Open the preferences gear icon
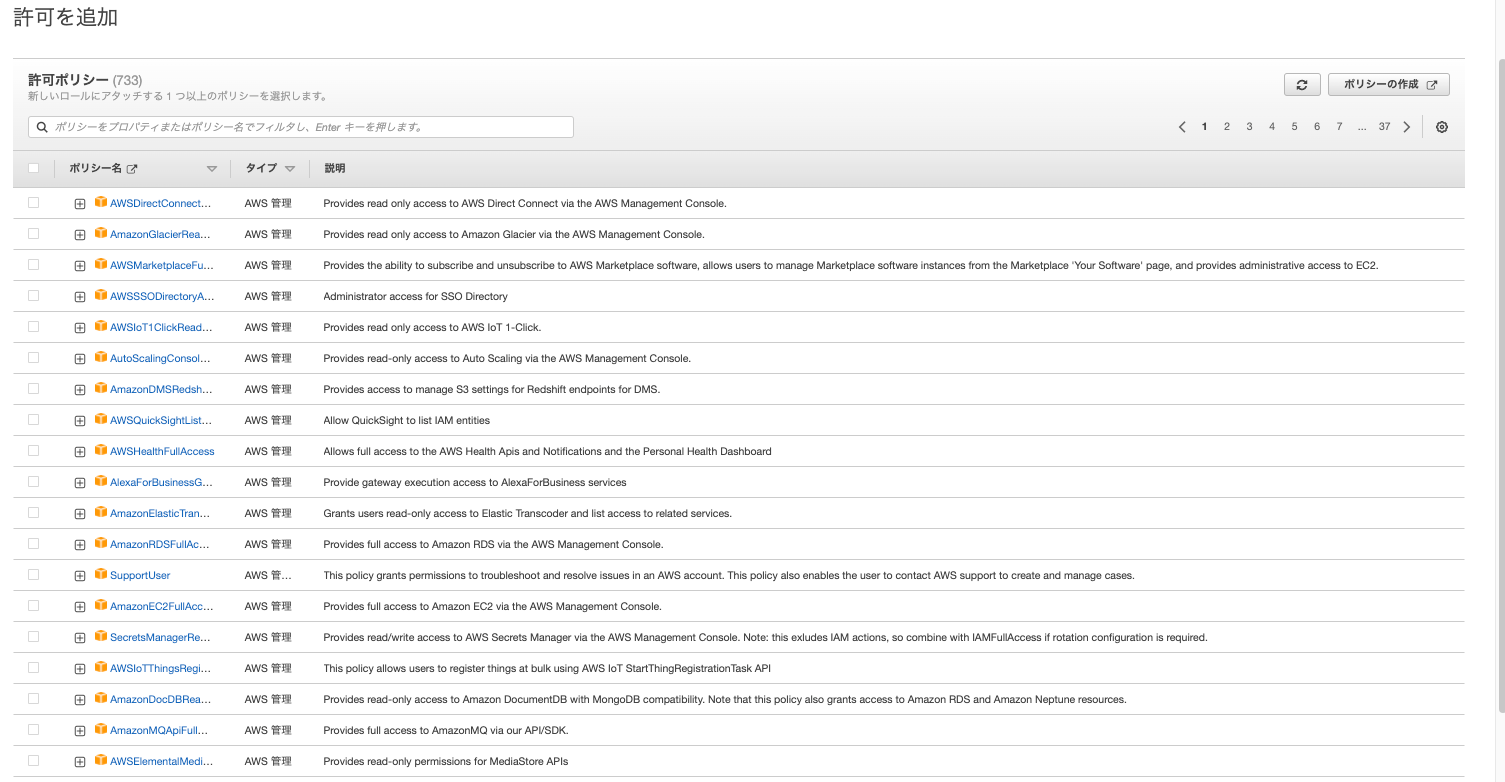 (1441, 127)
